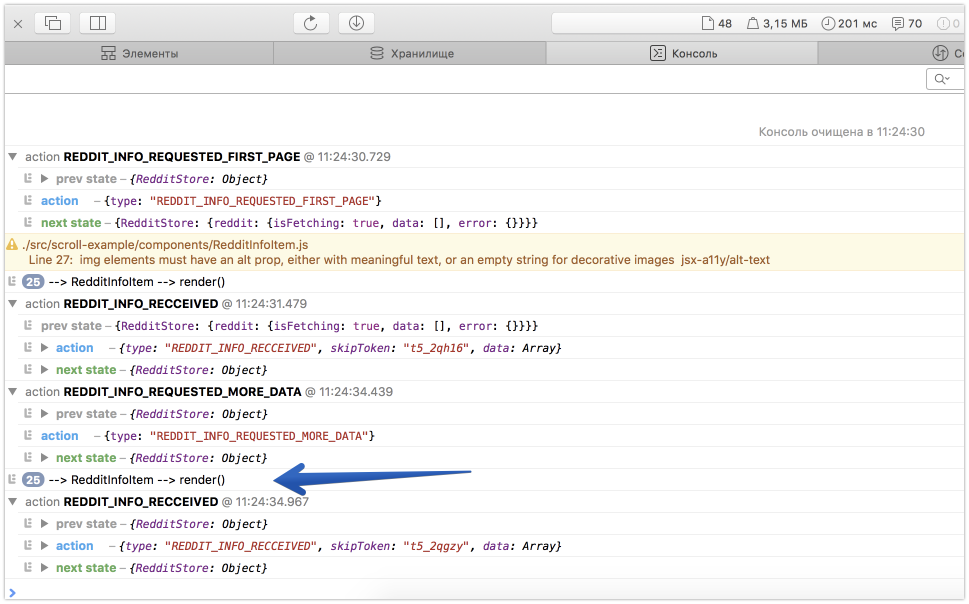Collapse the REDDIT_INFO_REQUESTED_FIRST_PAGE action group
Image resolution: width=969 pixels, height=604 pixels.
pos(12,157)
